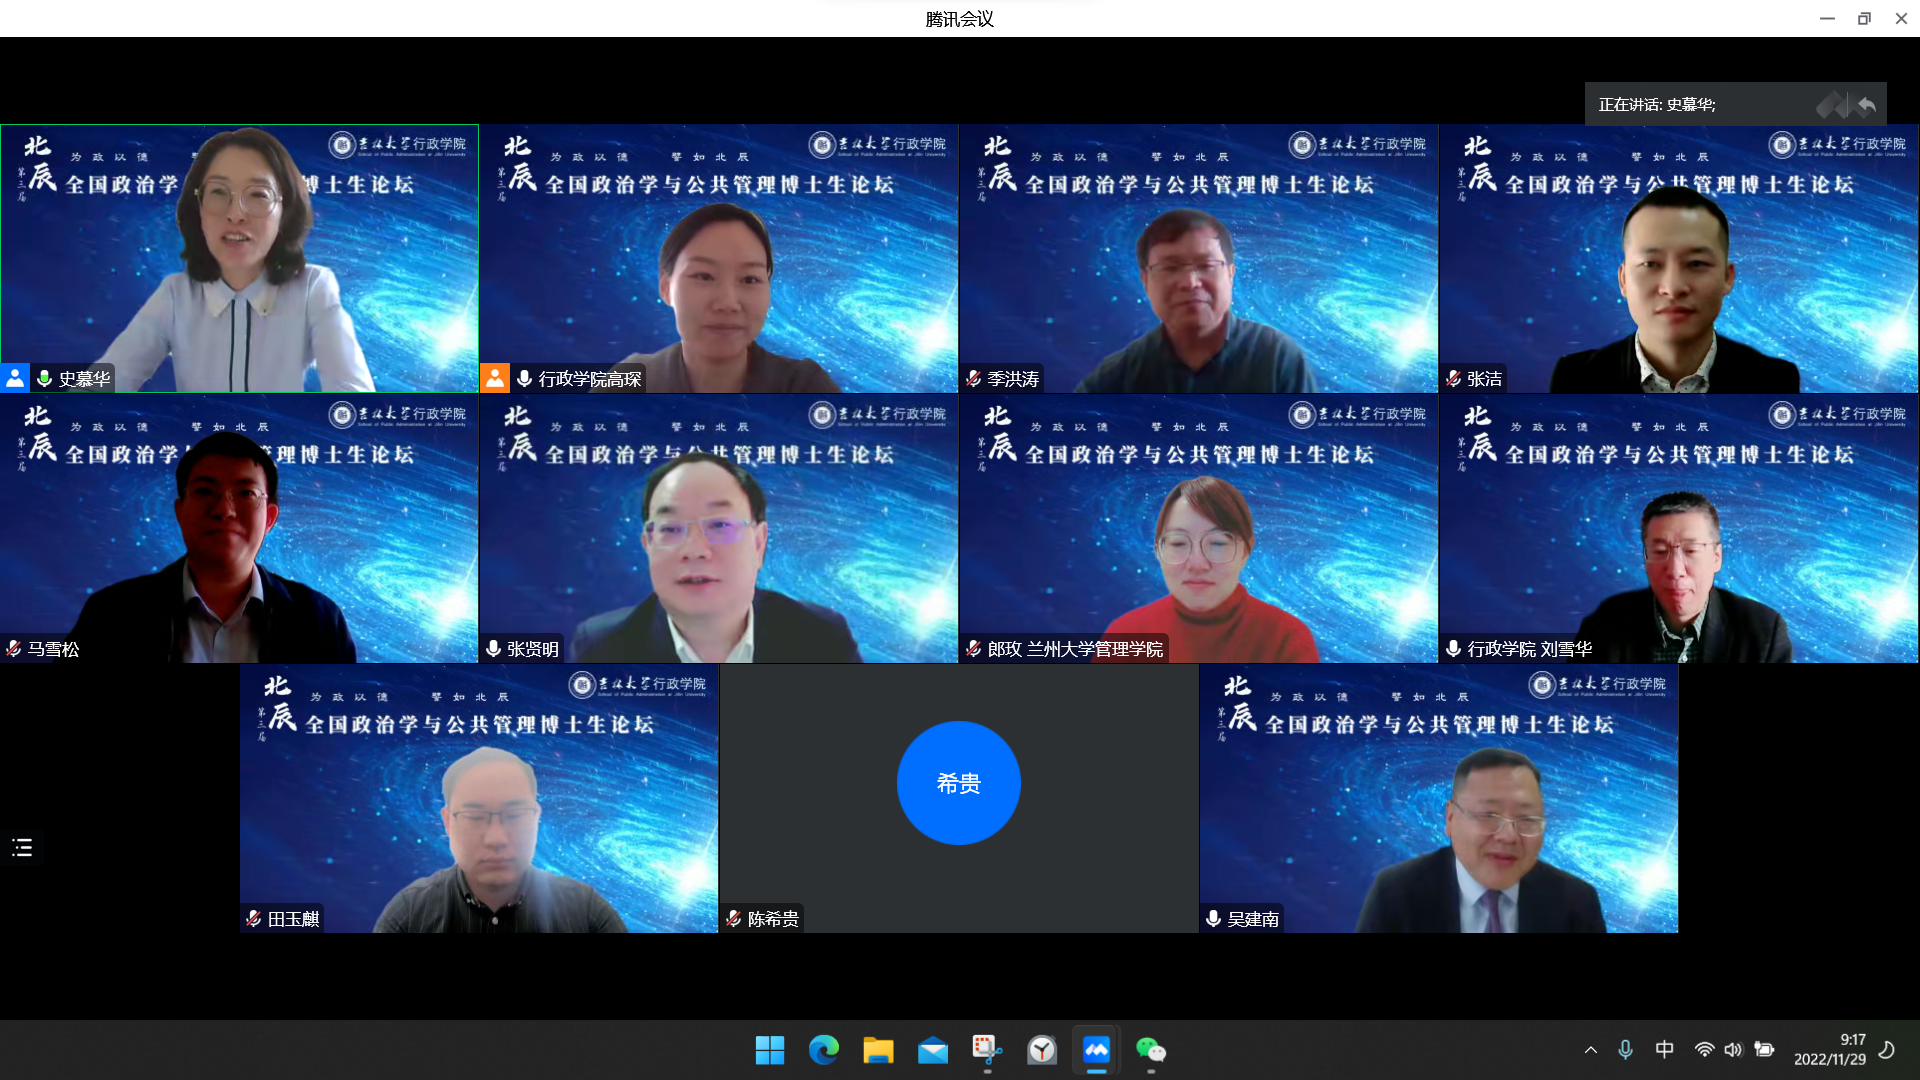Open WeChat from the taskbar

point(1150,1050)
